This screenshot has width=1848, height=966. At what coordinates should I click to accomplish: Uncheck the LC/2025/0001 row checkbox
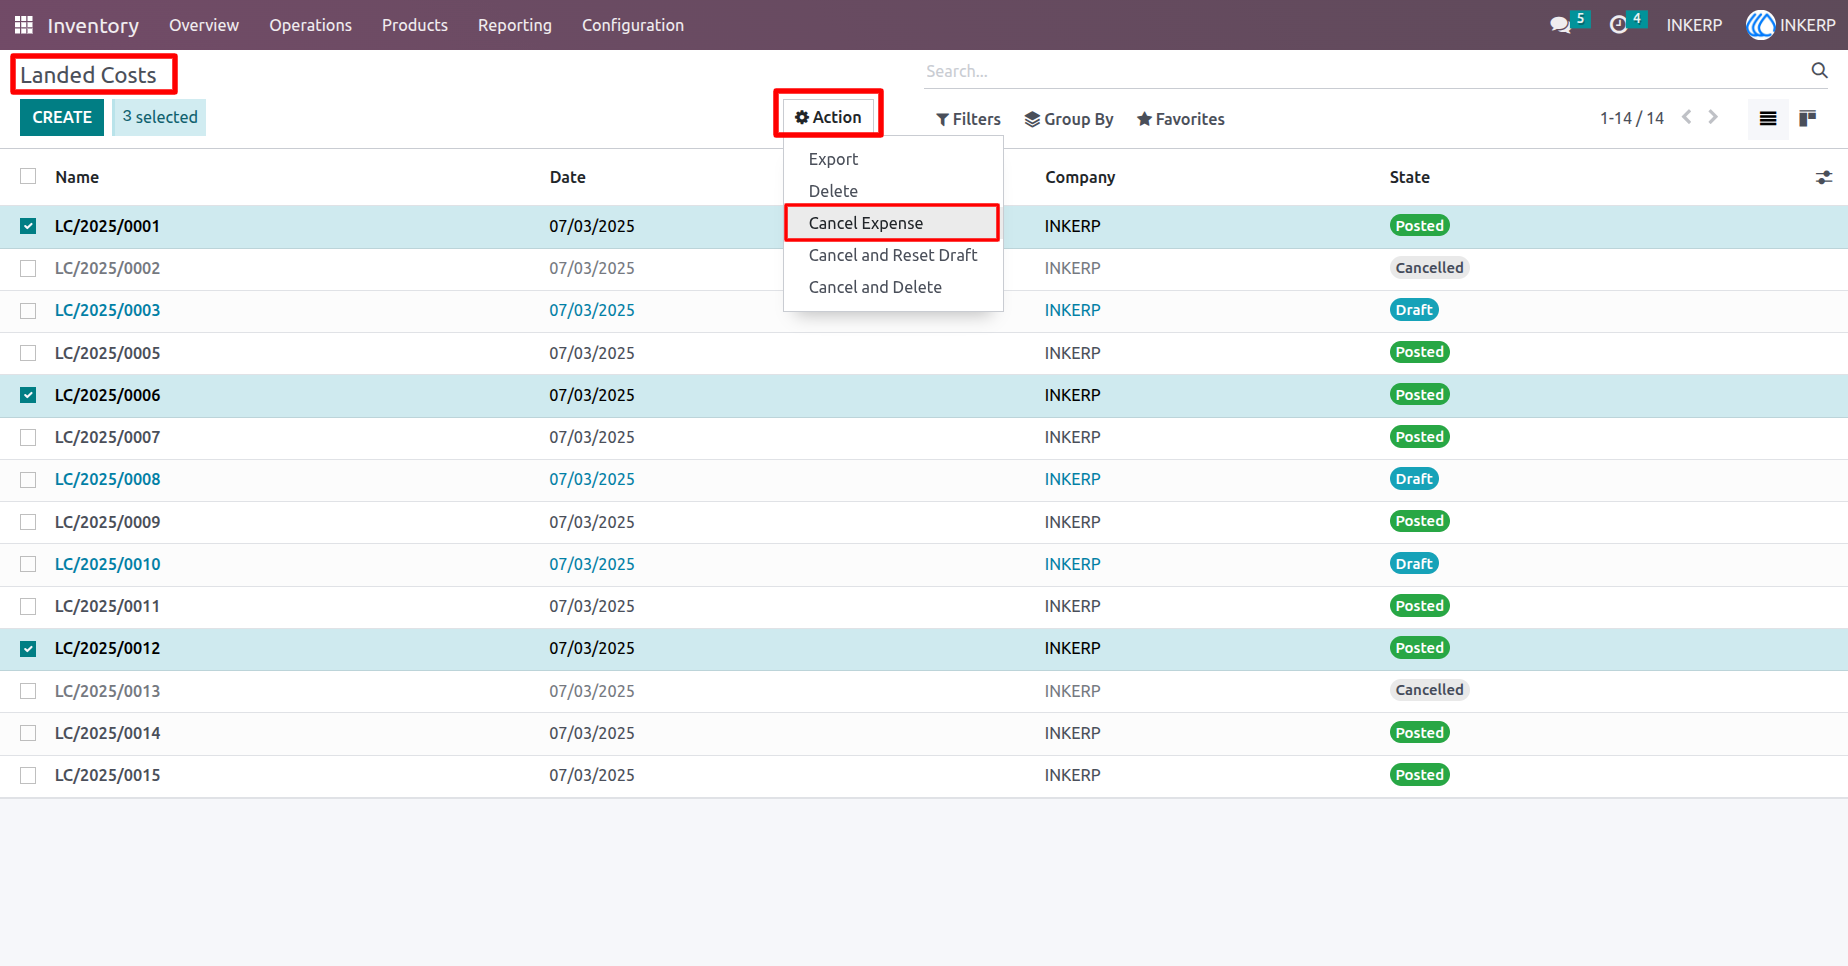(x=28, y=226)
